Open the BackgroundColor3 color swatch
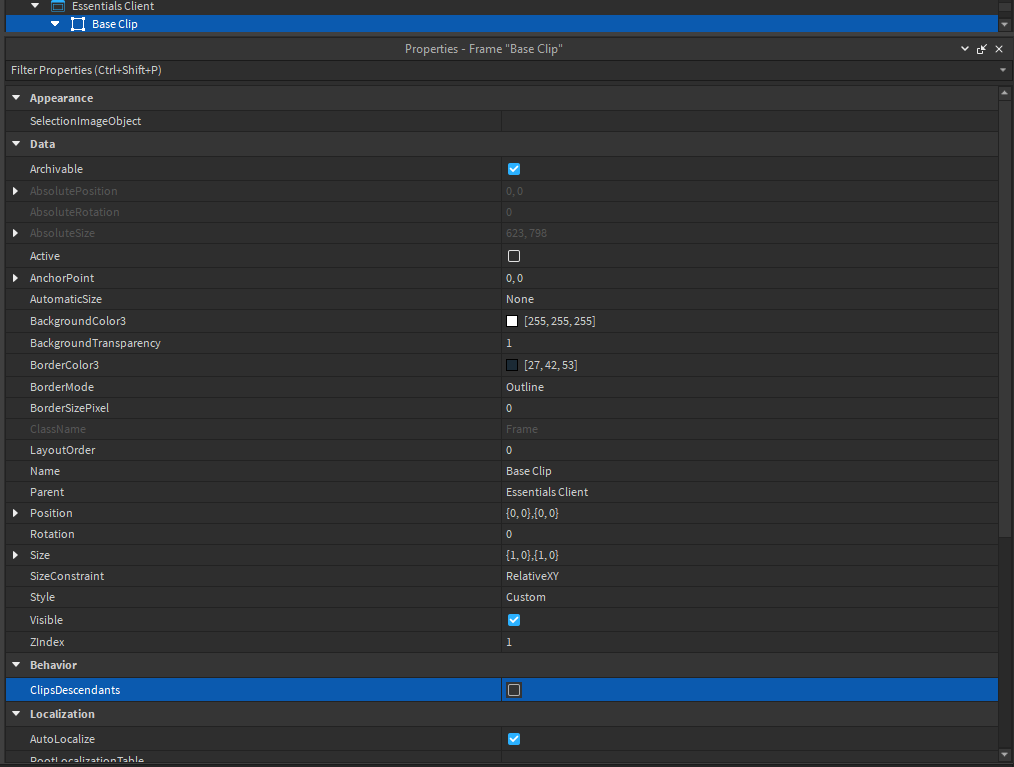 (511, 321)
